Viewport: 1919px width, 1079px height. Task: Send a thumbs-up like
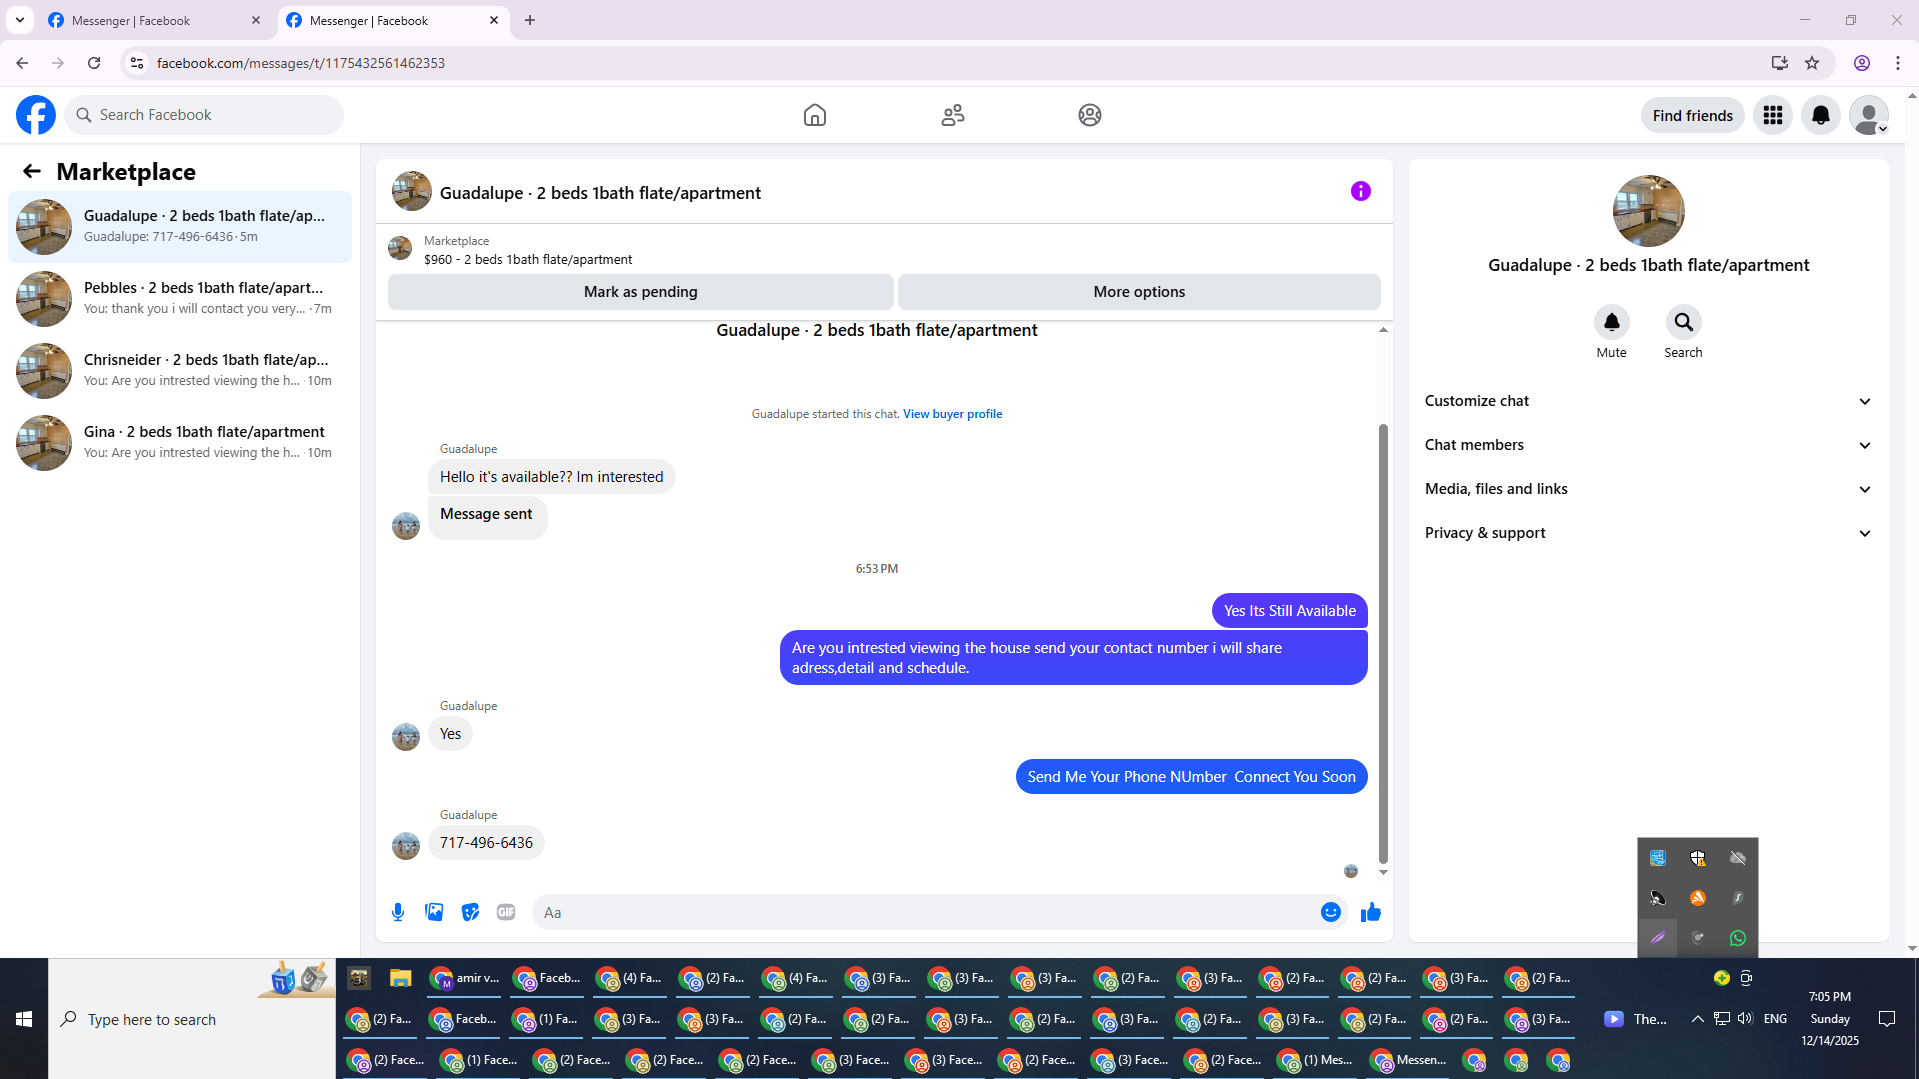click(x=1371, y=912)
